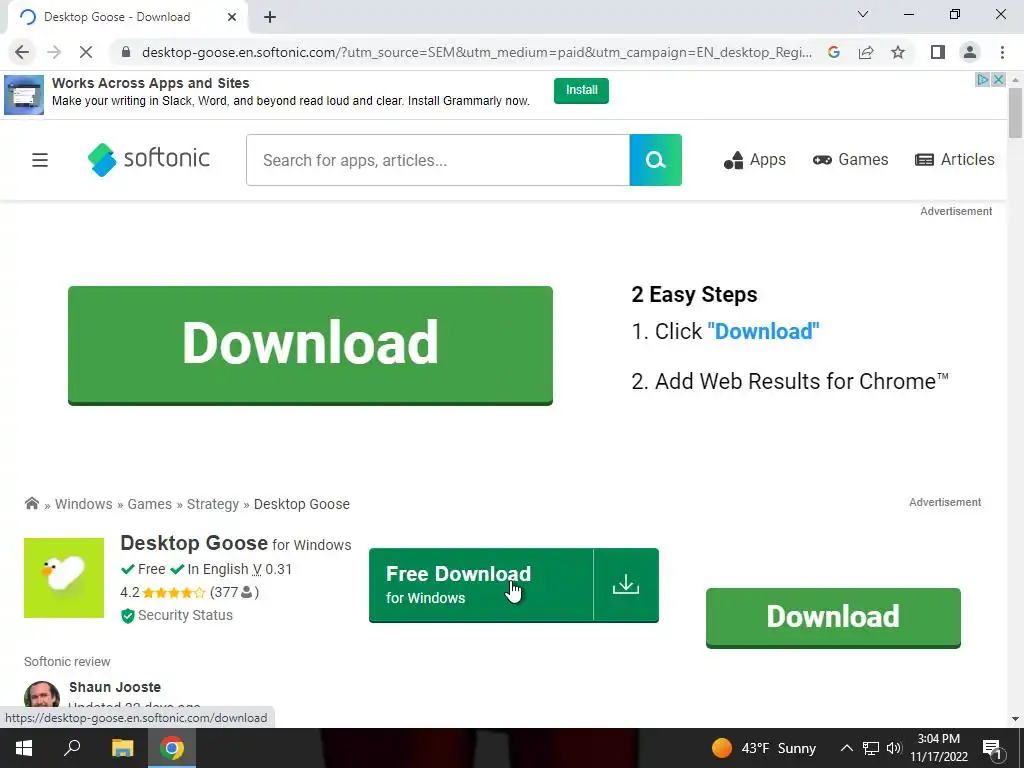
Task: Open the Articles section
Action: point(955,159)
